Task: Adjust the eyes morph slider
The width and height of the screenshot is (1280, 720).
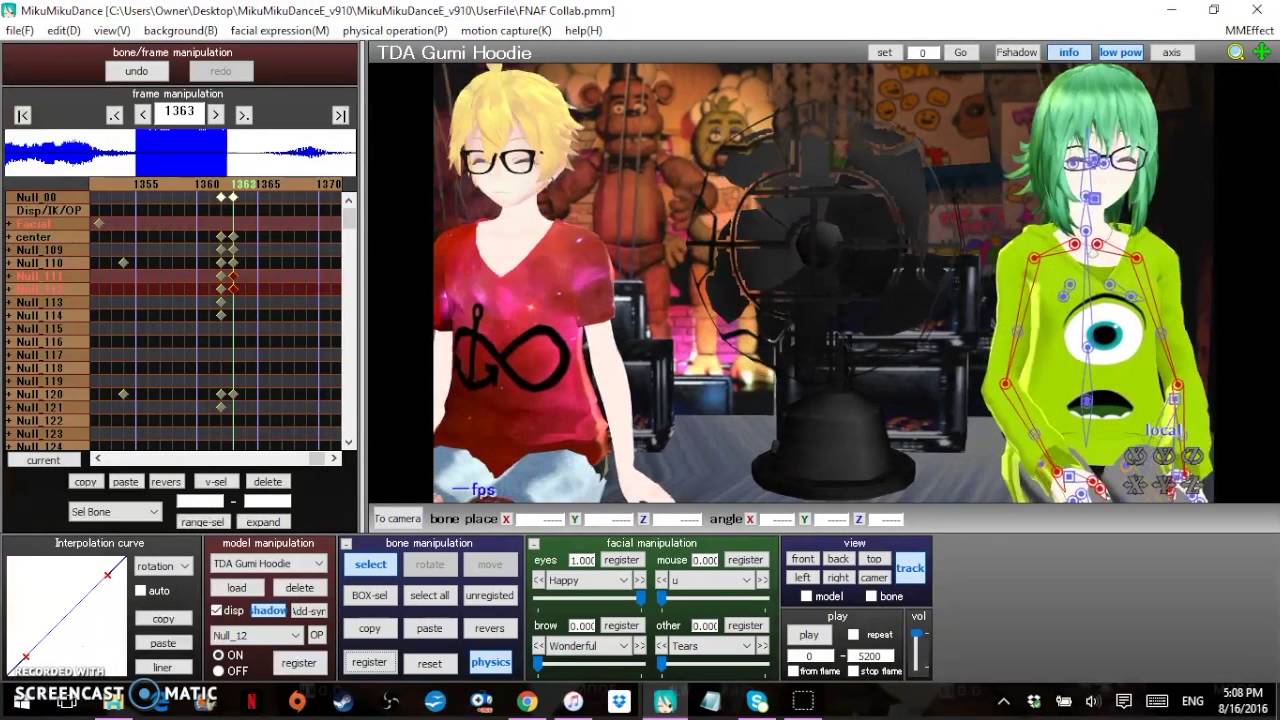Action: click(x=590, y=598)
